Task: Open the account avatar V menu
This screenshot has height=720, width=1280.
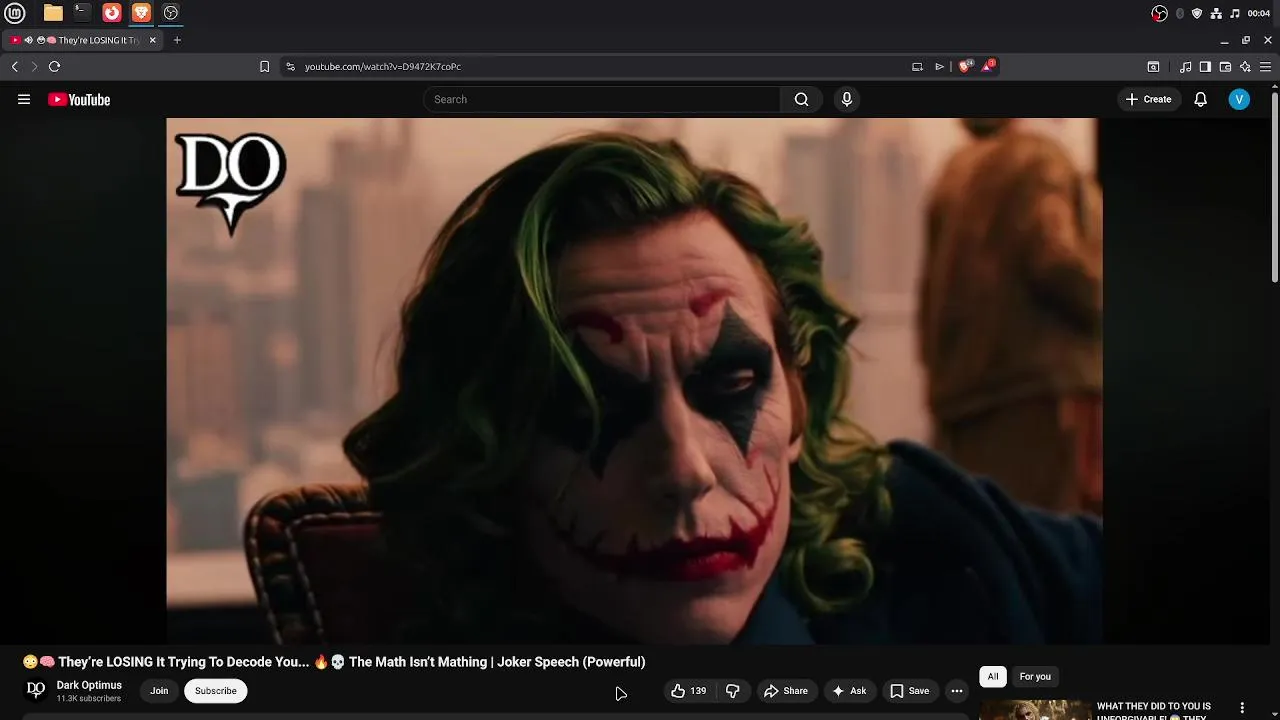Action: click(x=1239, y=99)
